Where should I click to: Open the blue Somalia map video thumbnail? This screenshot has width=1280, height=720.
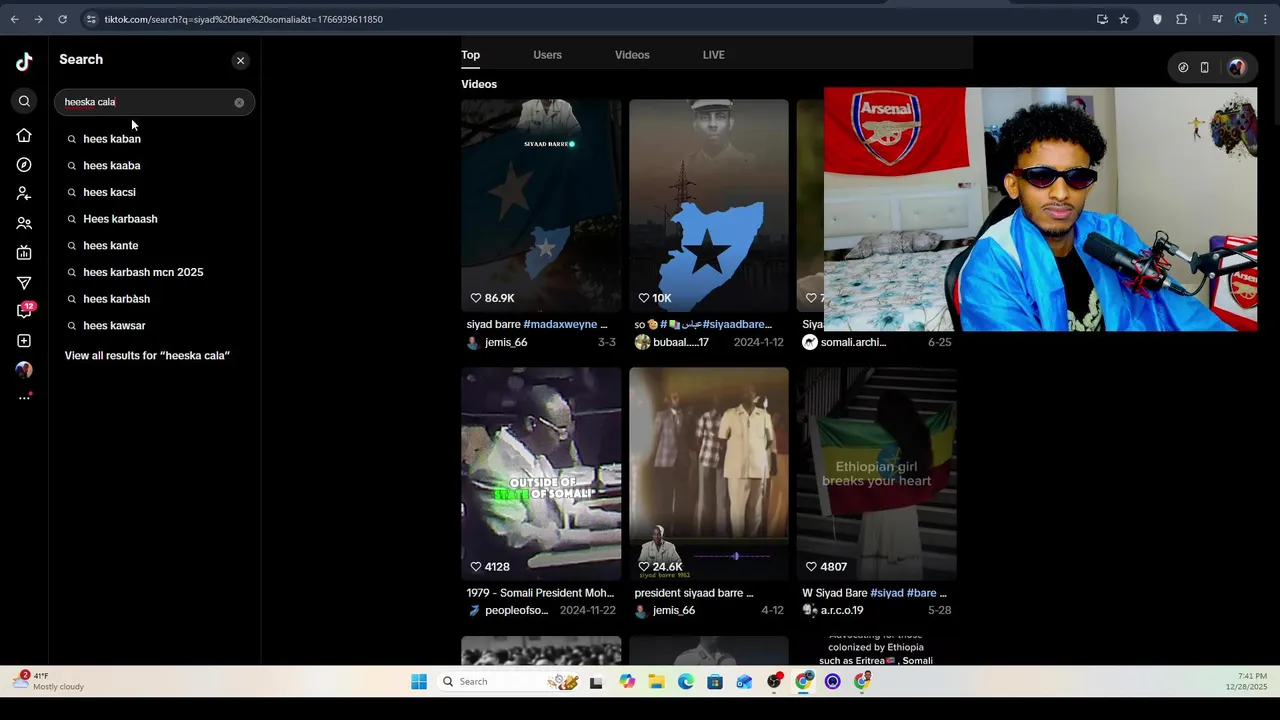click(709, 204)
